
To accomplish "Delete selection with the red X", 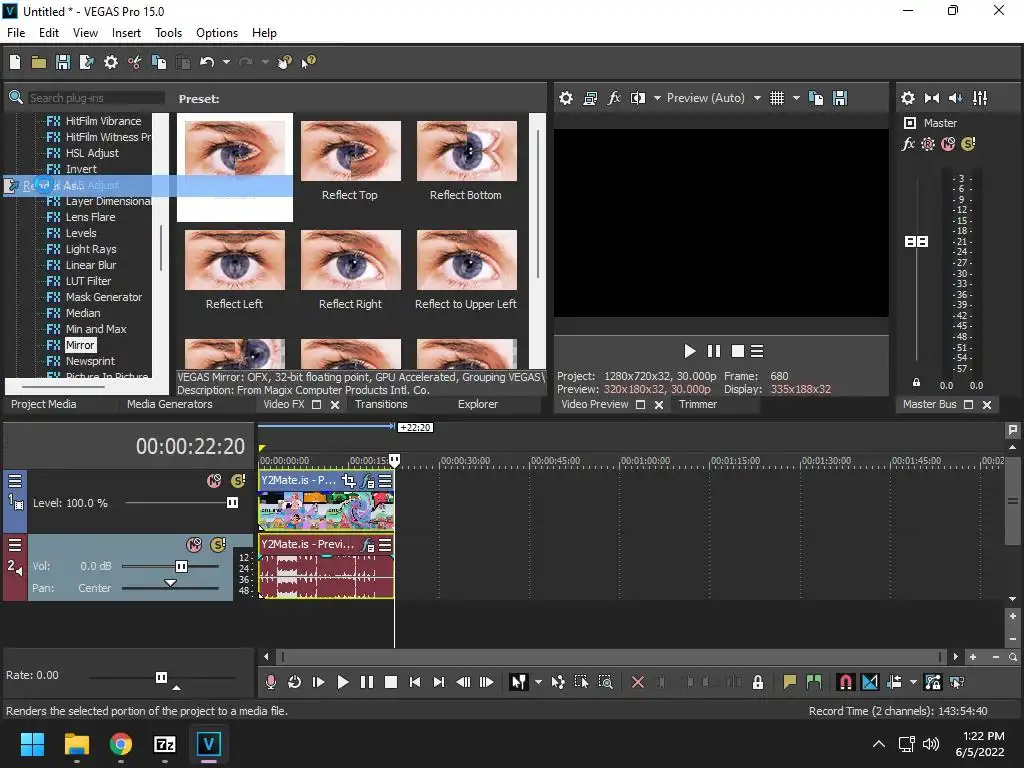I will (x=638, y=682).
